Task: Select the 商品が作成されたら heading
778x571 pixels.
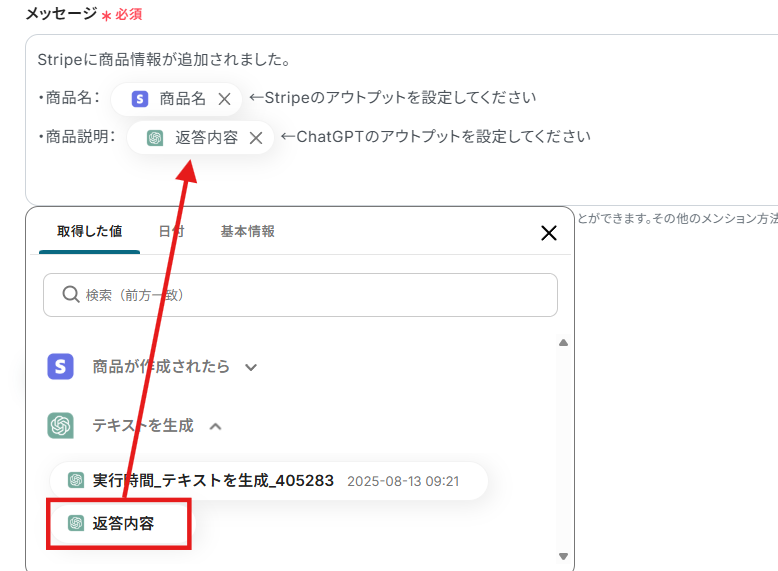Action: pyautogui.click(x=161, y=367)
